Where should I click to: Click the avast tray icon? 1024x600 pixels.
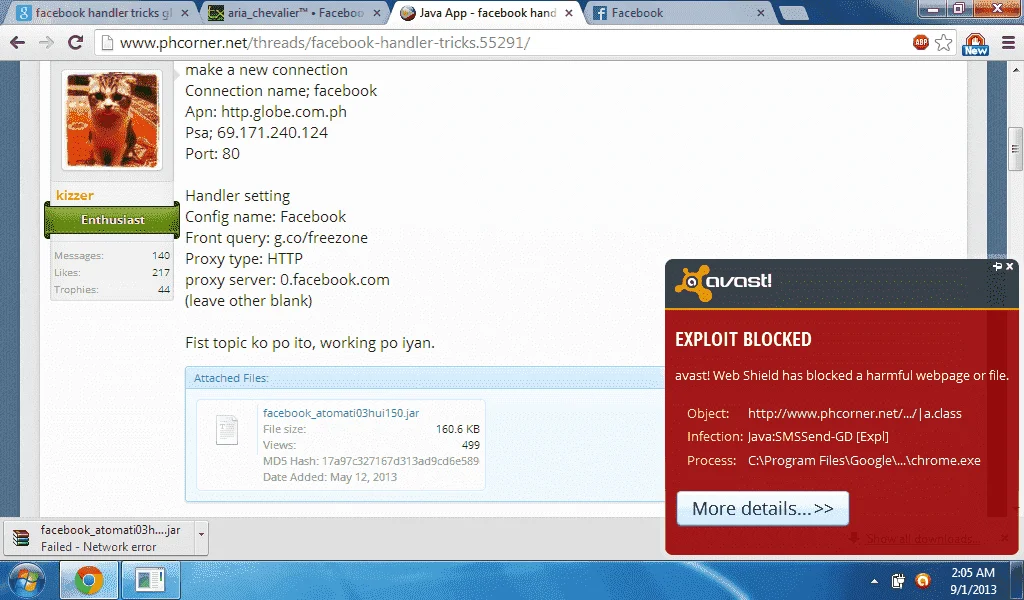click(923, 580)
